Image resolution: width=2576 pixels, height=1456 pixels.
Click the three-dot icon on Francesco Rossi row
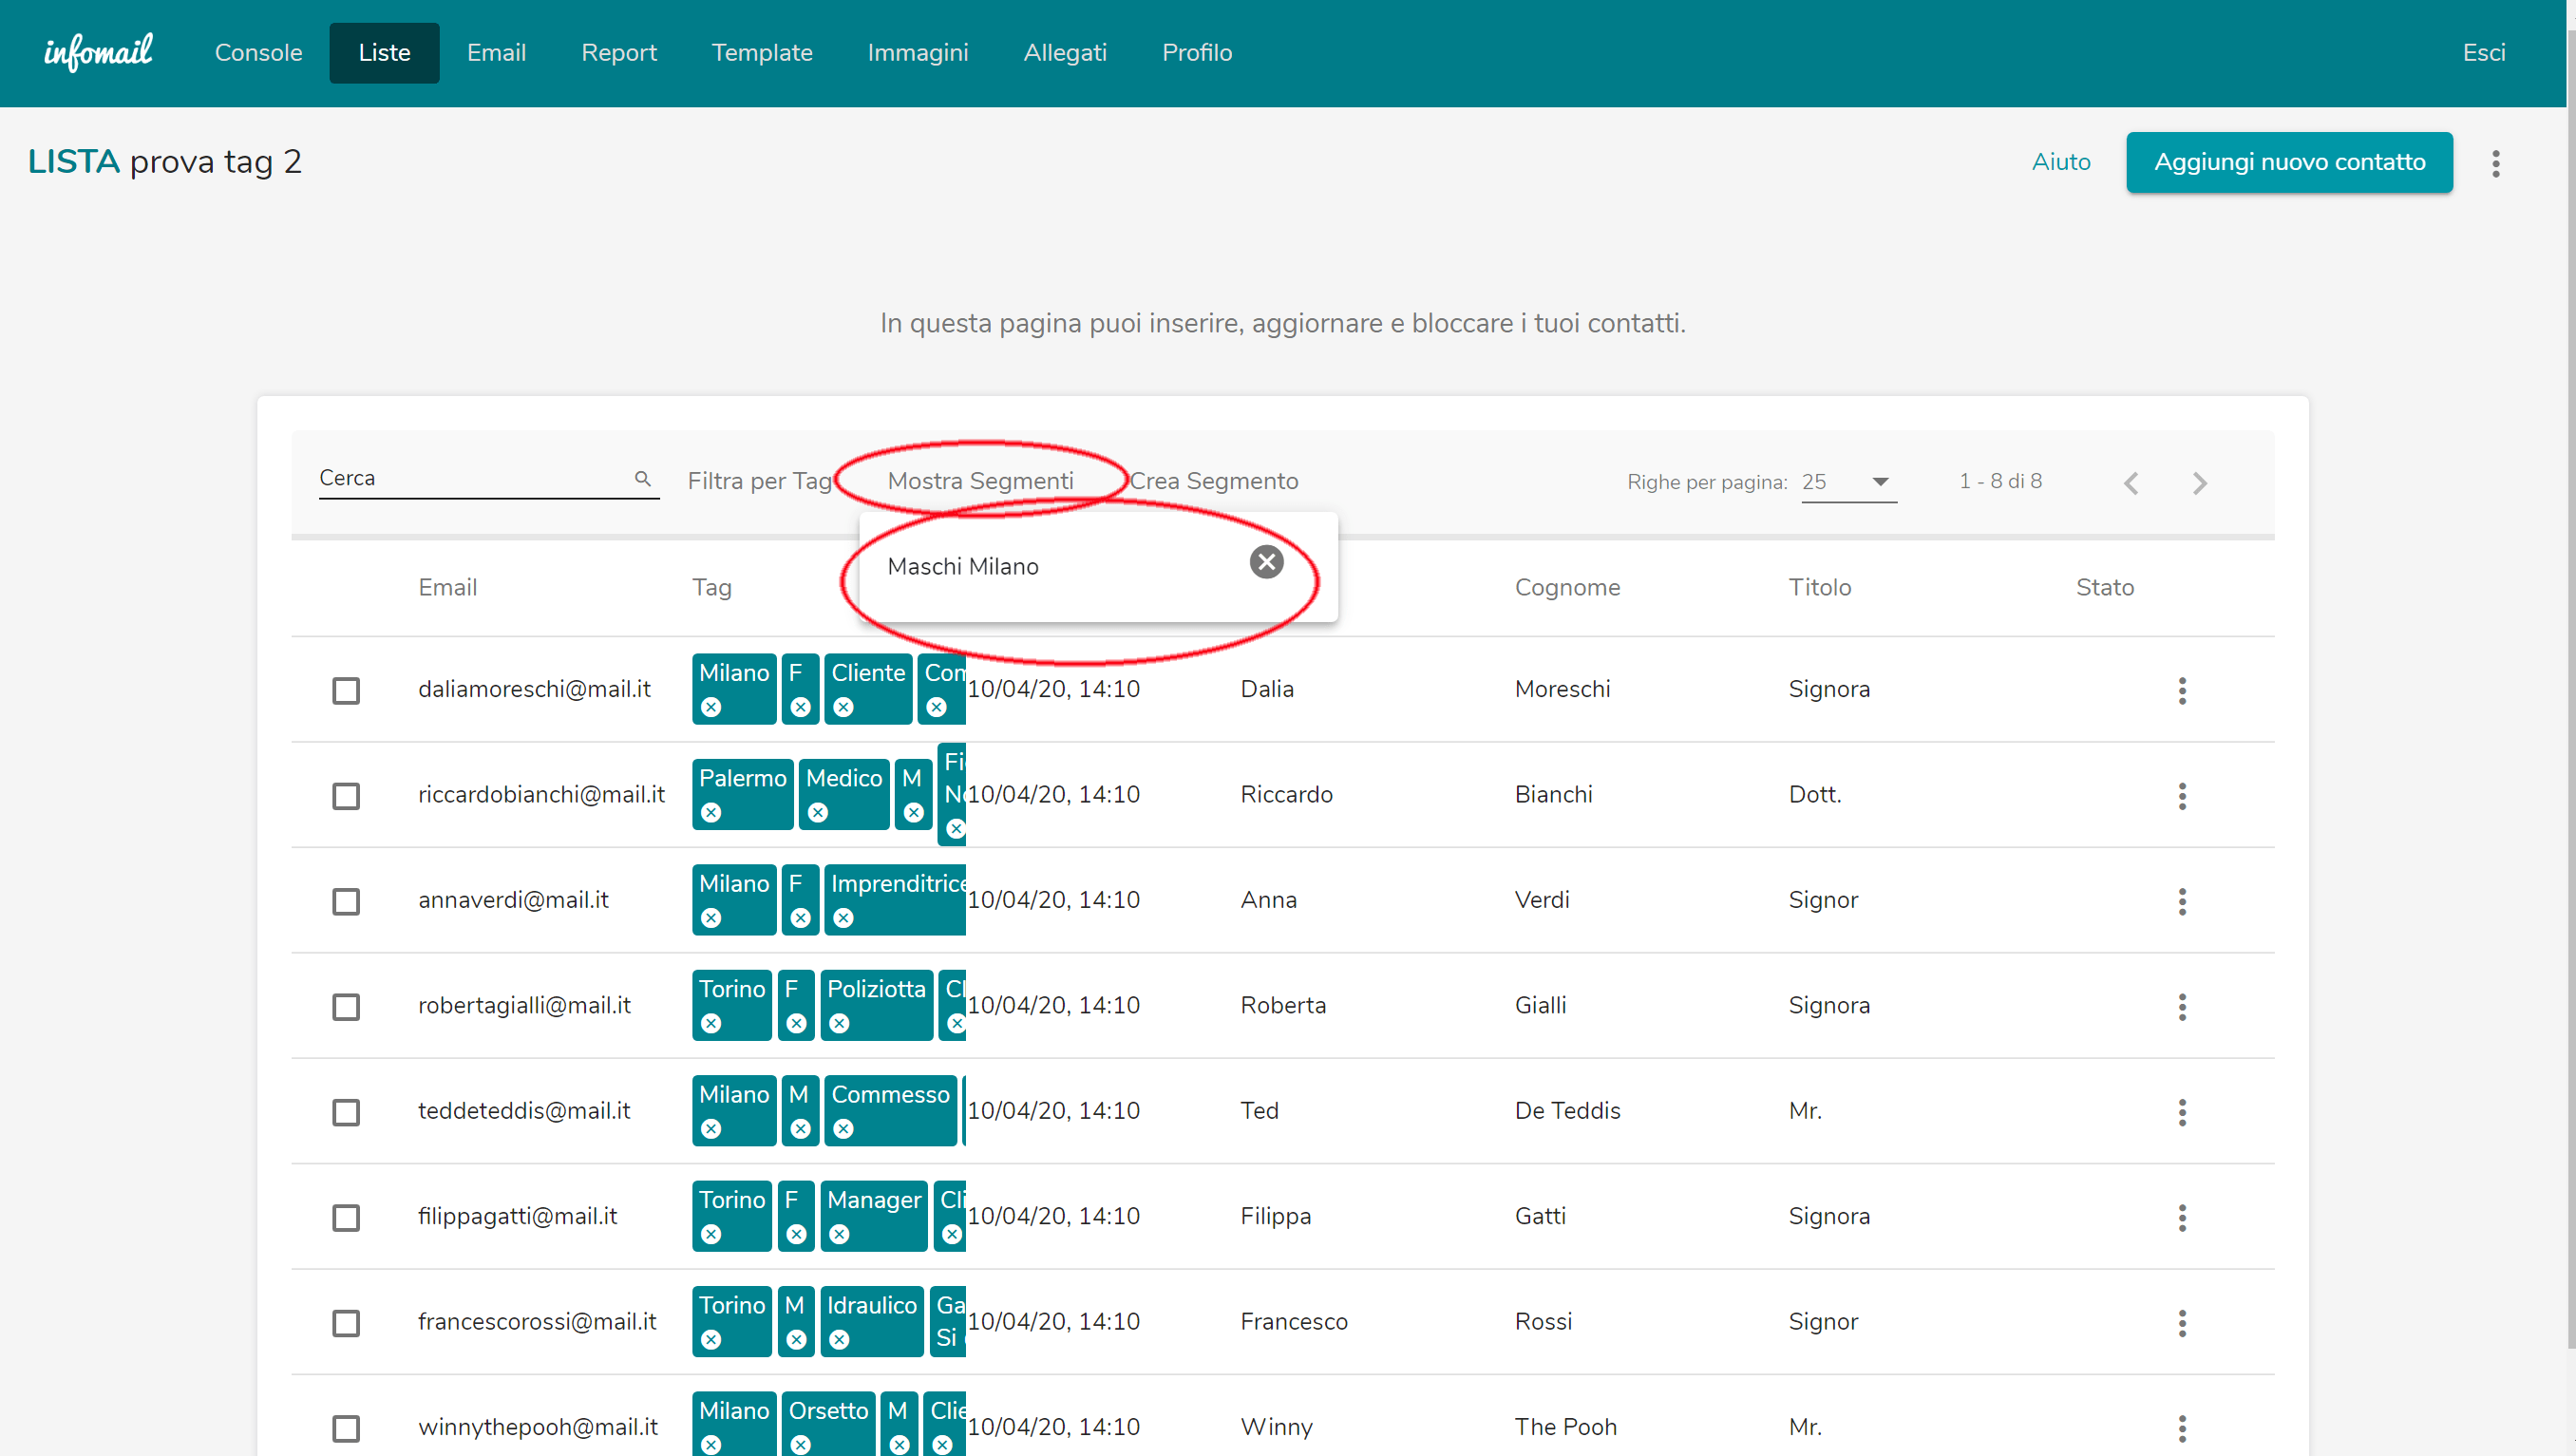point(2180,1323)
